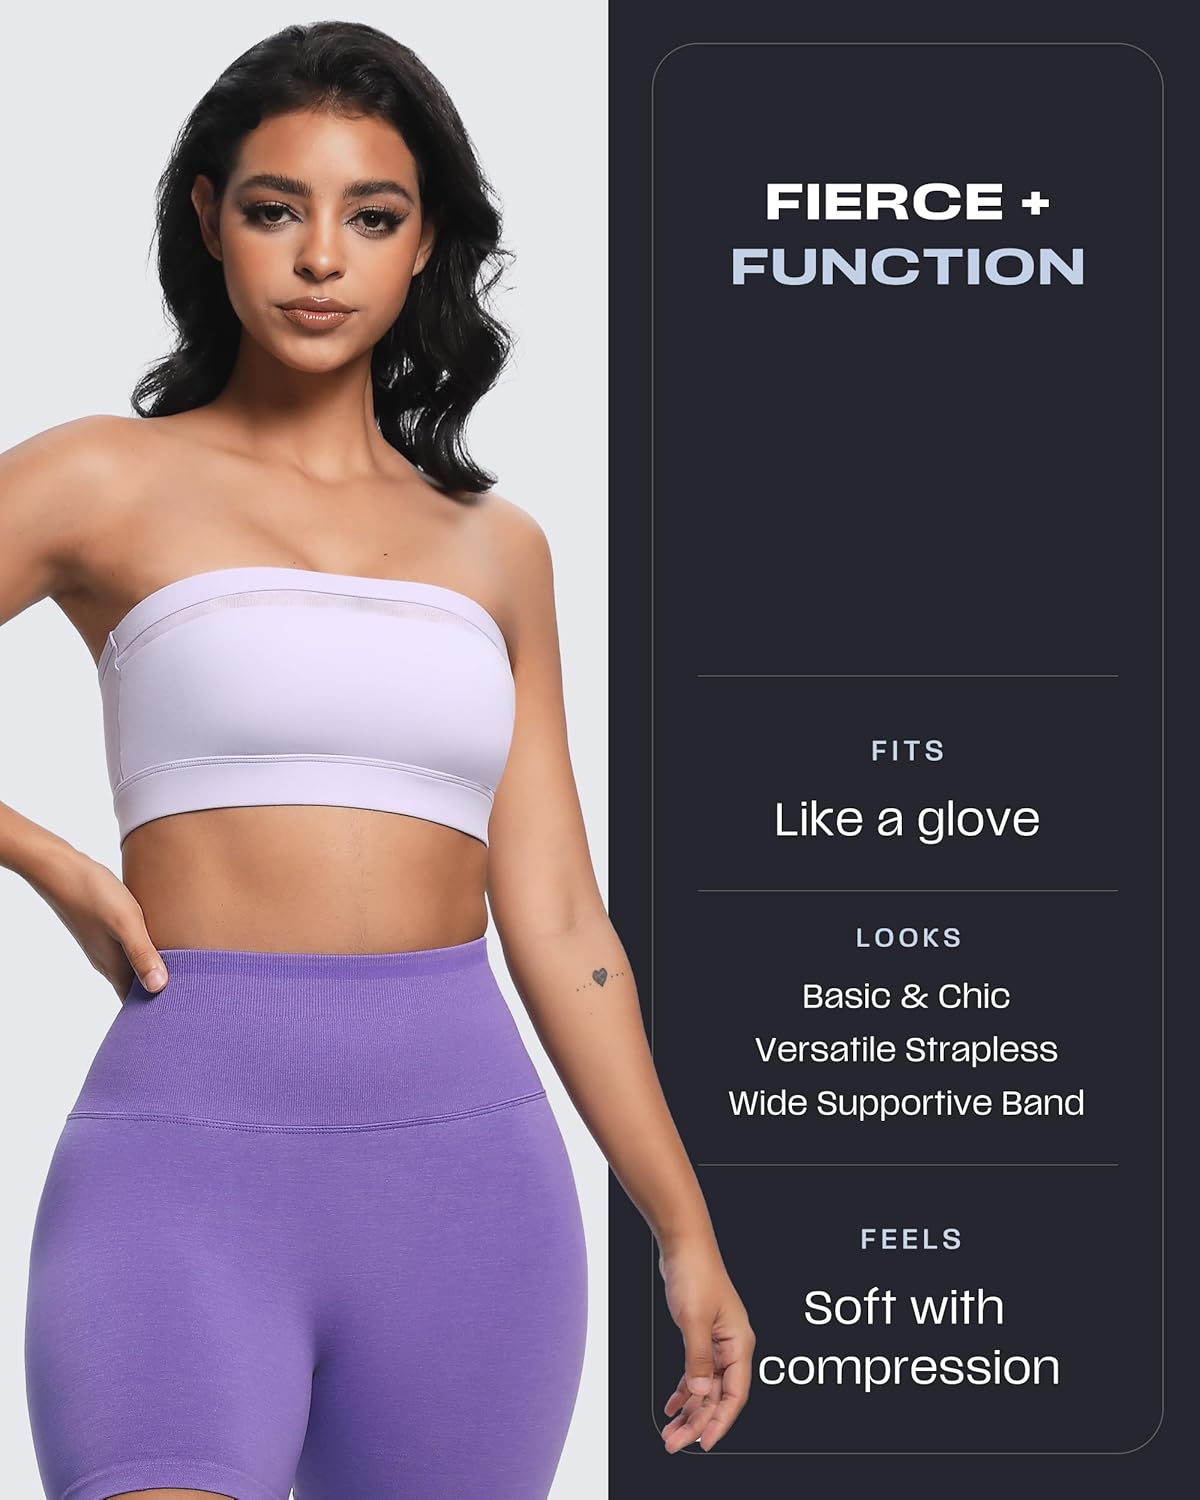This screenshot has width=1200, height=1500.
Task: Click the 'Basic & Chic' line
Action: [x=906, y=996]
